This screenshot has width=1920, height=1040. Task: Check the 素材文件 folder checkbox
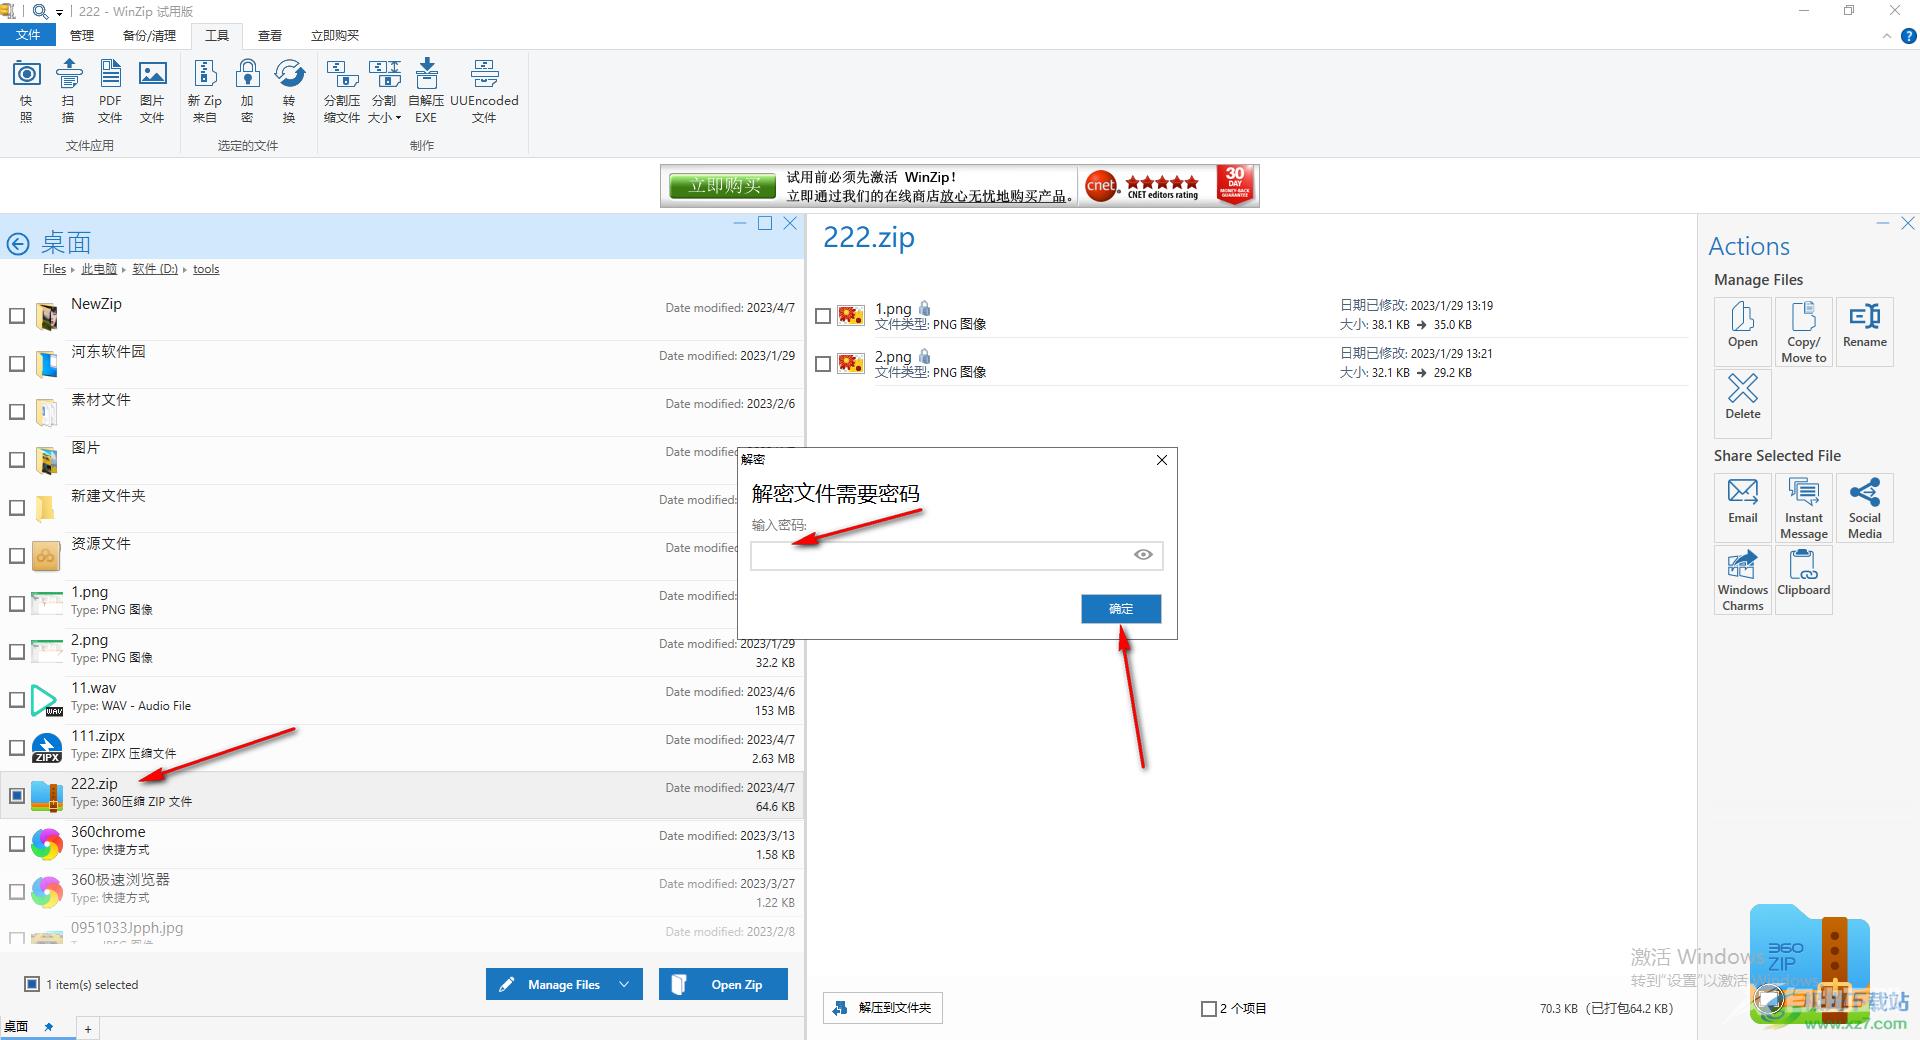[x=17, y=412]
